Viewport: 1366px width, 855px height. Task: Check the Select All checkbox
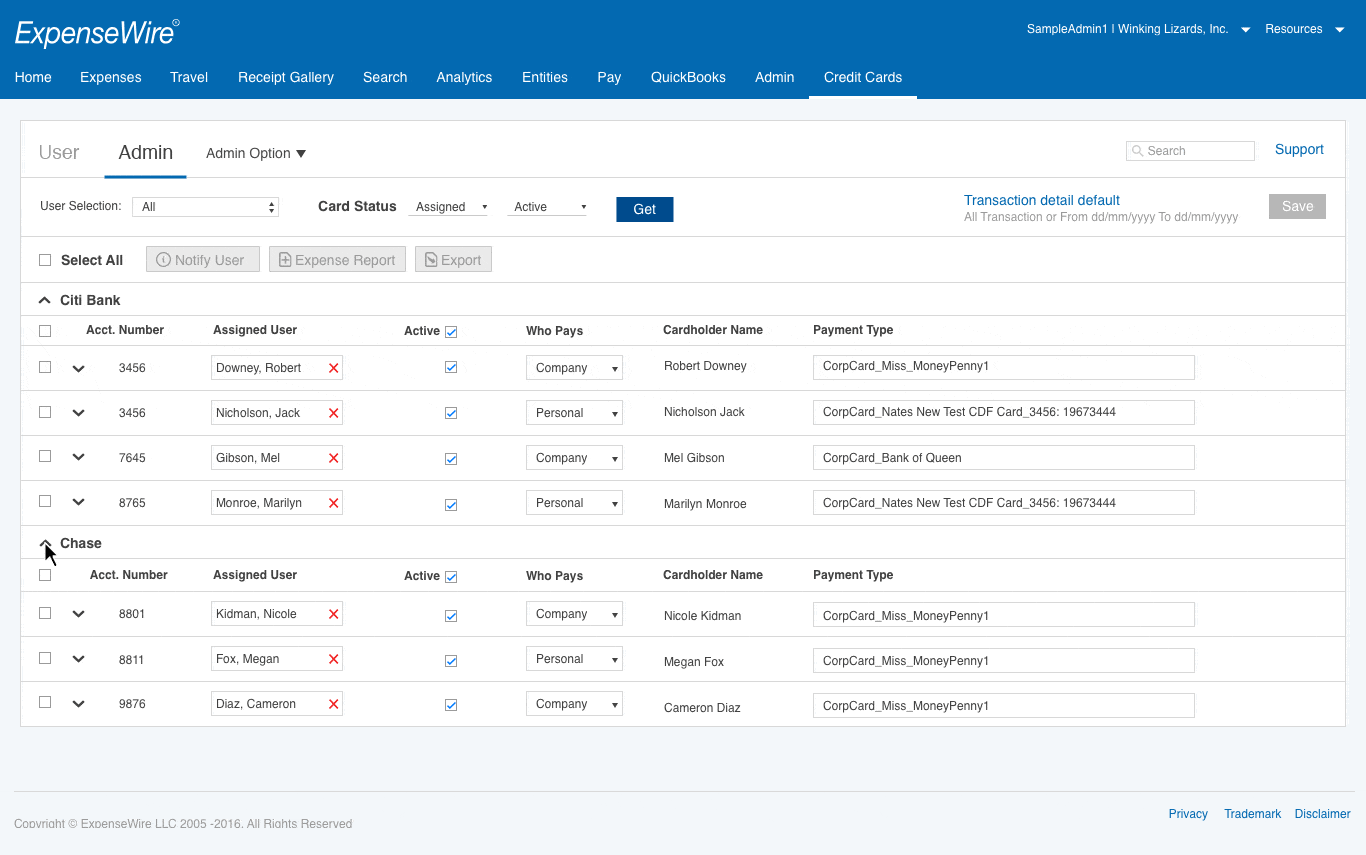pos(45,260)
